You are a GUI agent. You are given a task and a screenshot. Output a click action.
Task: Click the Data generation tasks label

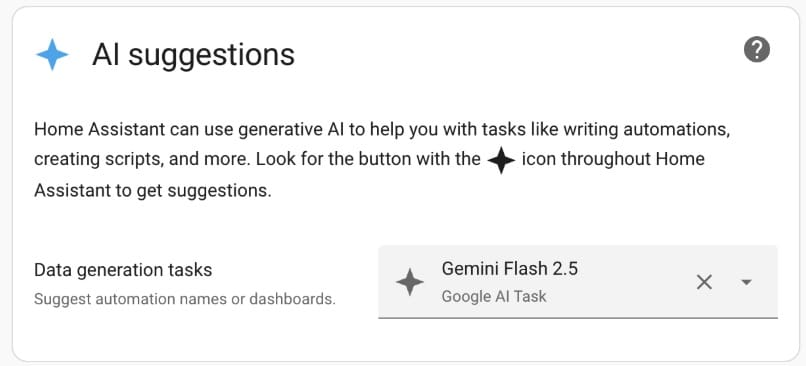click(123, 270)
